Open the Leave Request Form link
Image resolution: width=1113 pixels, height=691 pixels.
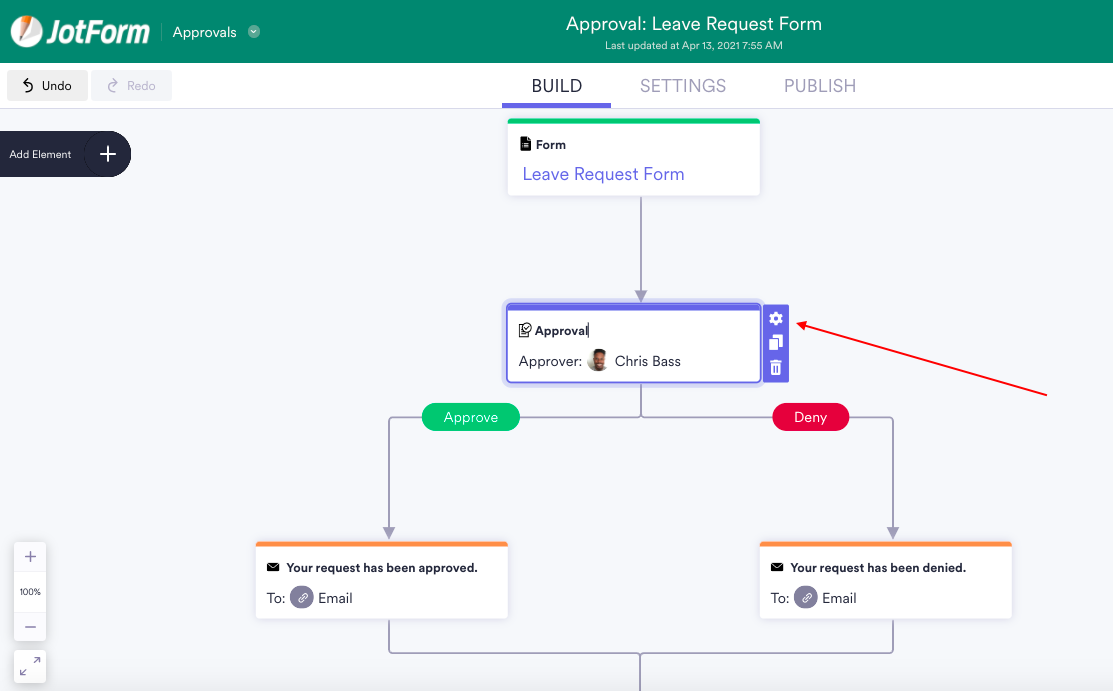[603, 174]
